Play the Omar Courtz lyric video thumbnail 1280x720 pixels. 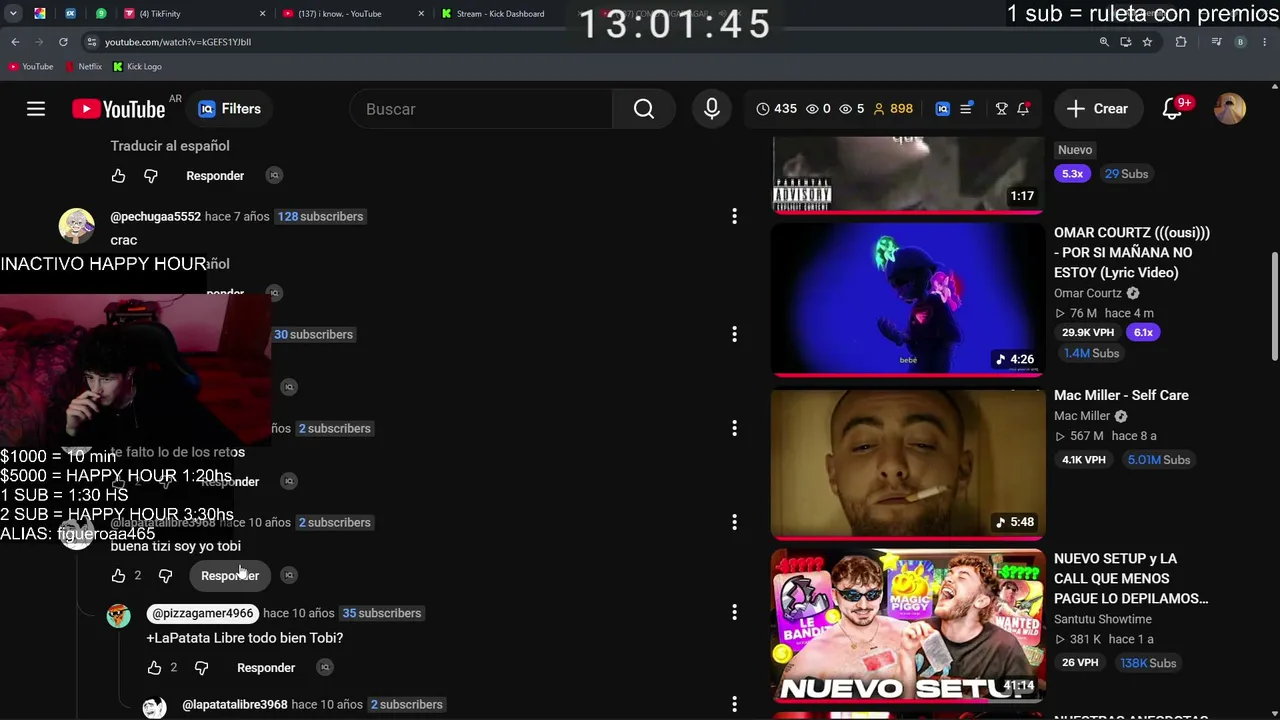coord(908,299)
